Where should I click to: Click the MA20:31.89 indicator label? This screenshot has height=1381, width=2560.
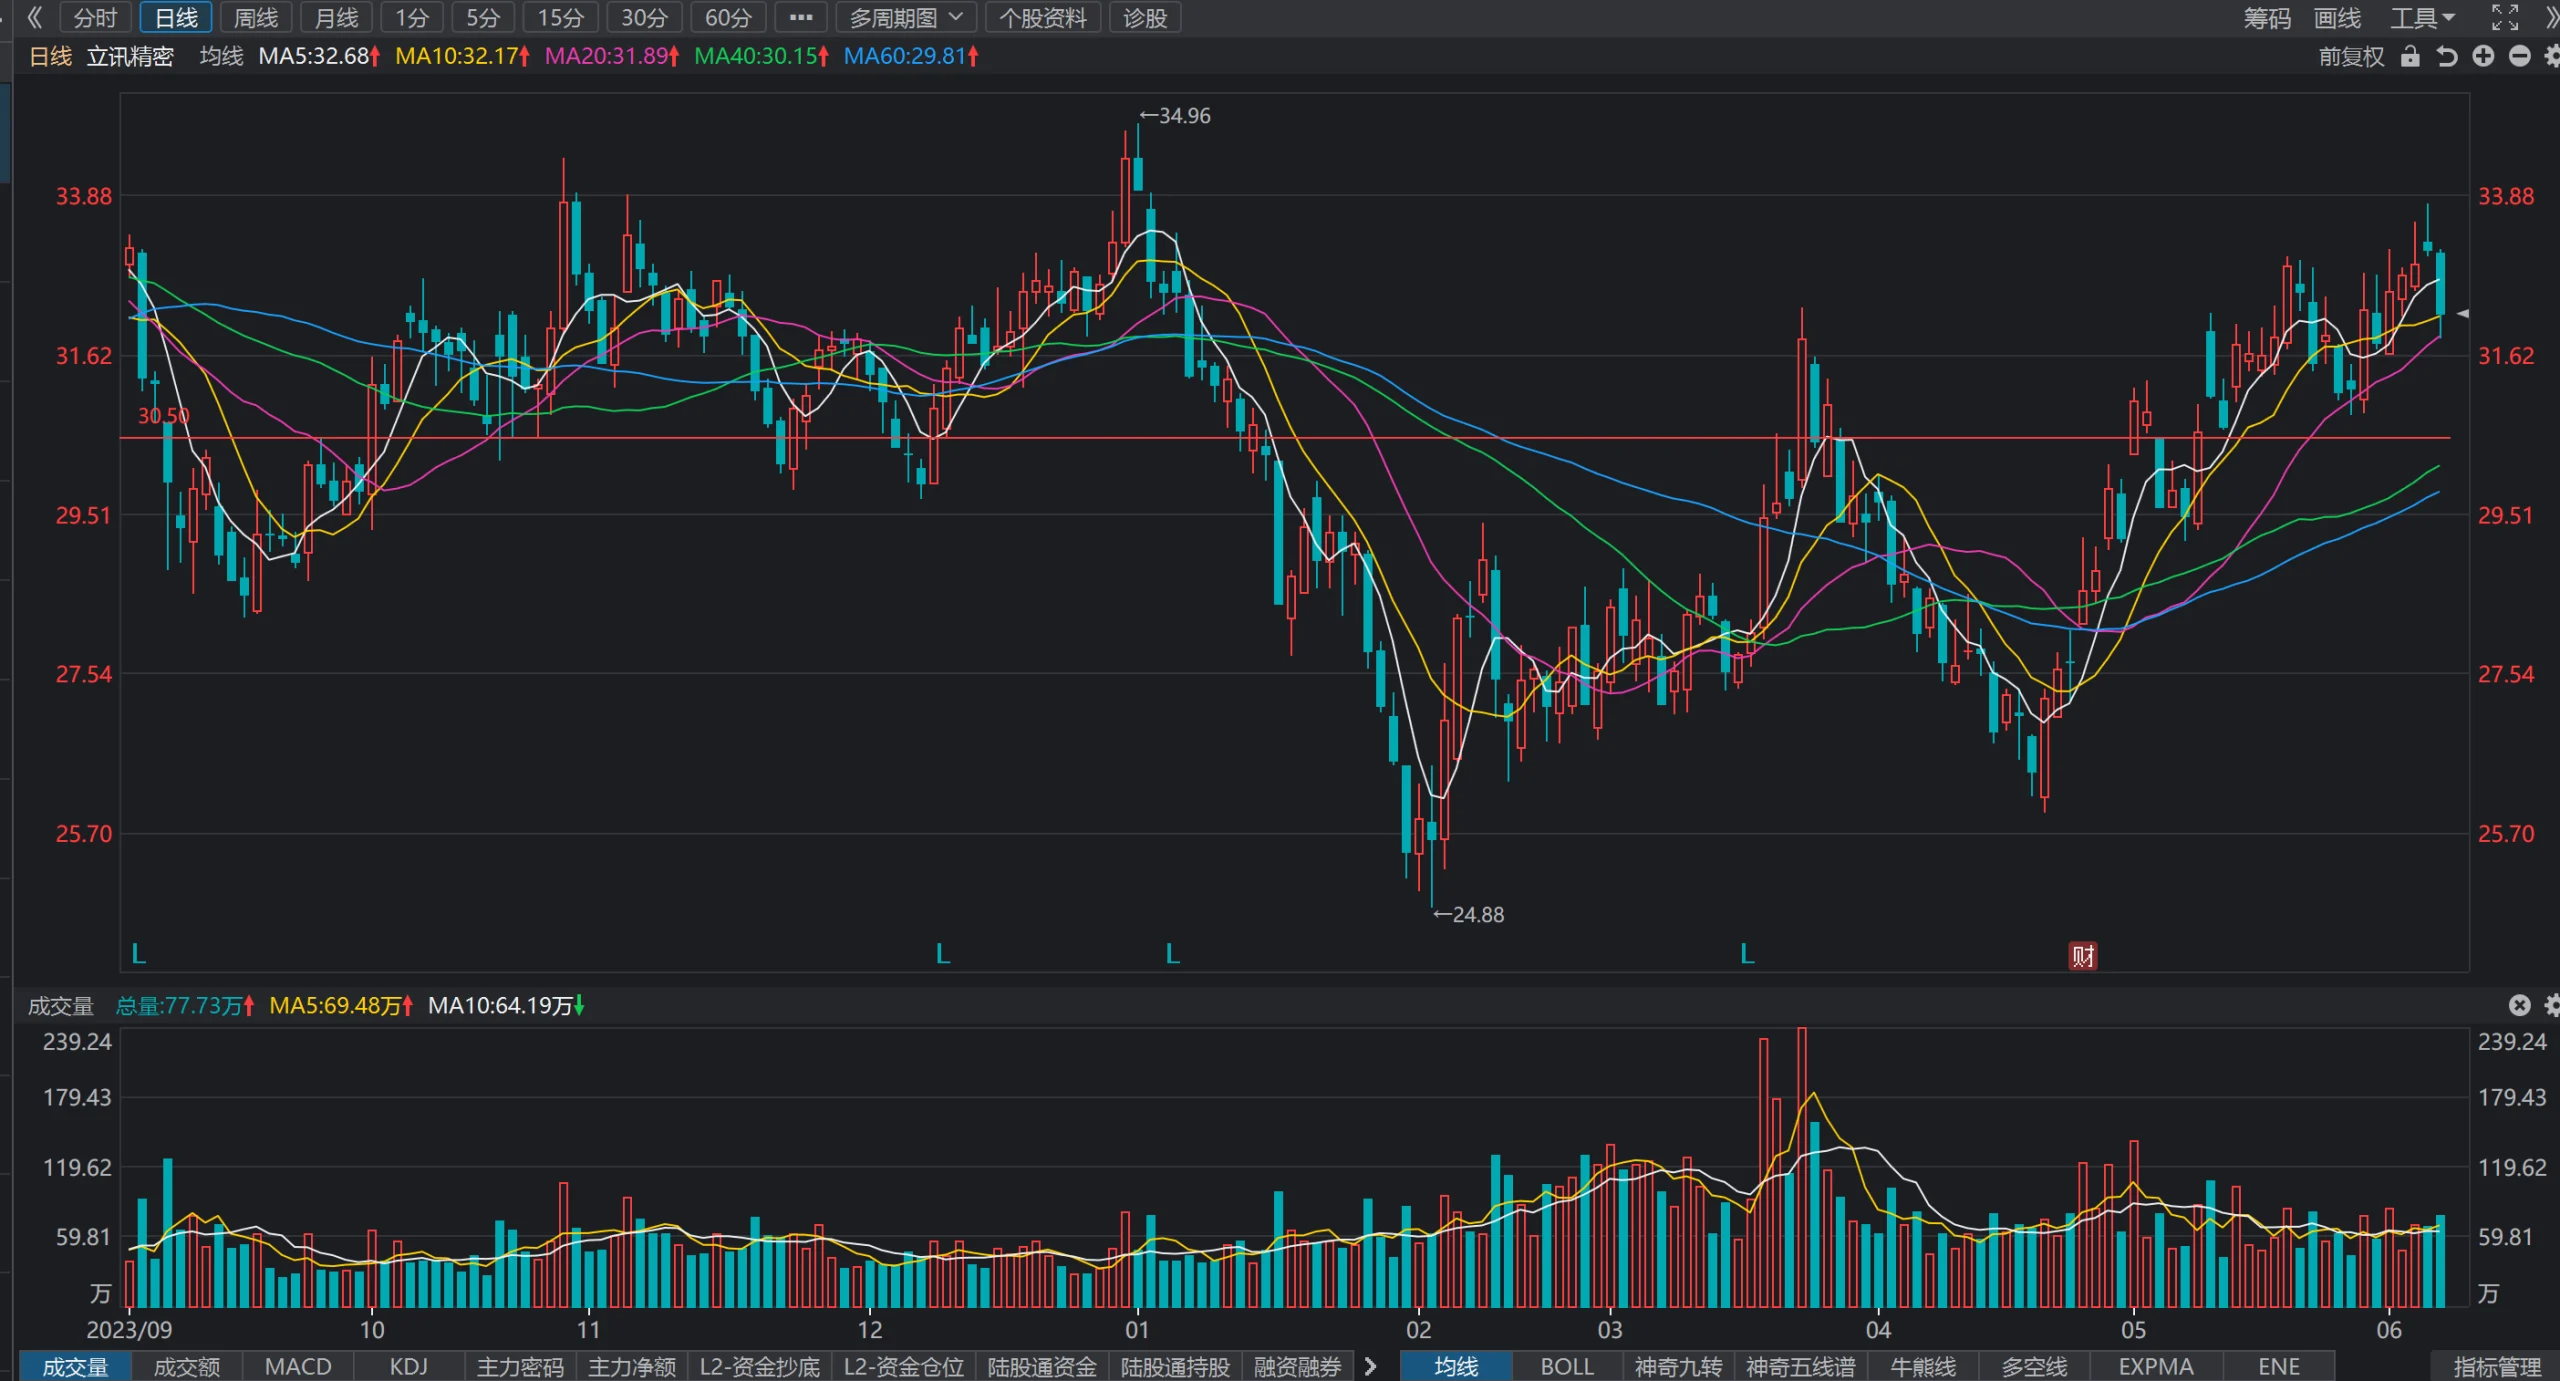tap(612, 56)
